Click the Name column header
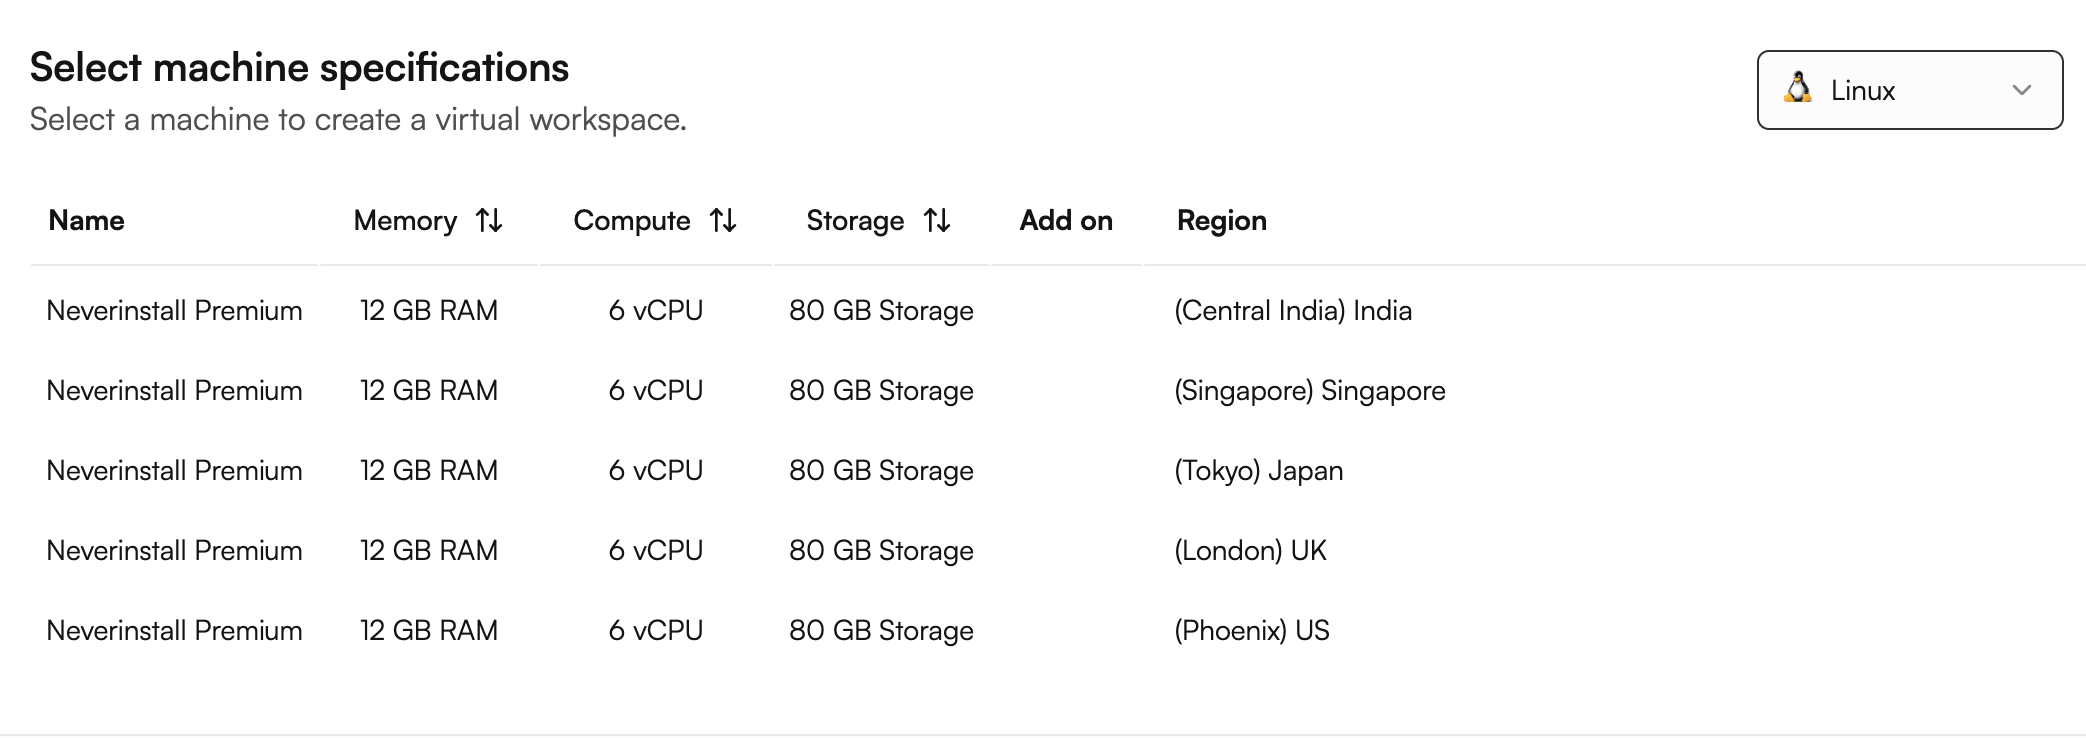The image size is (2086, 738). coord(87,221)
